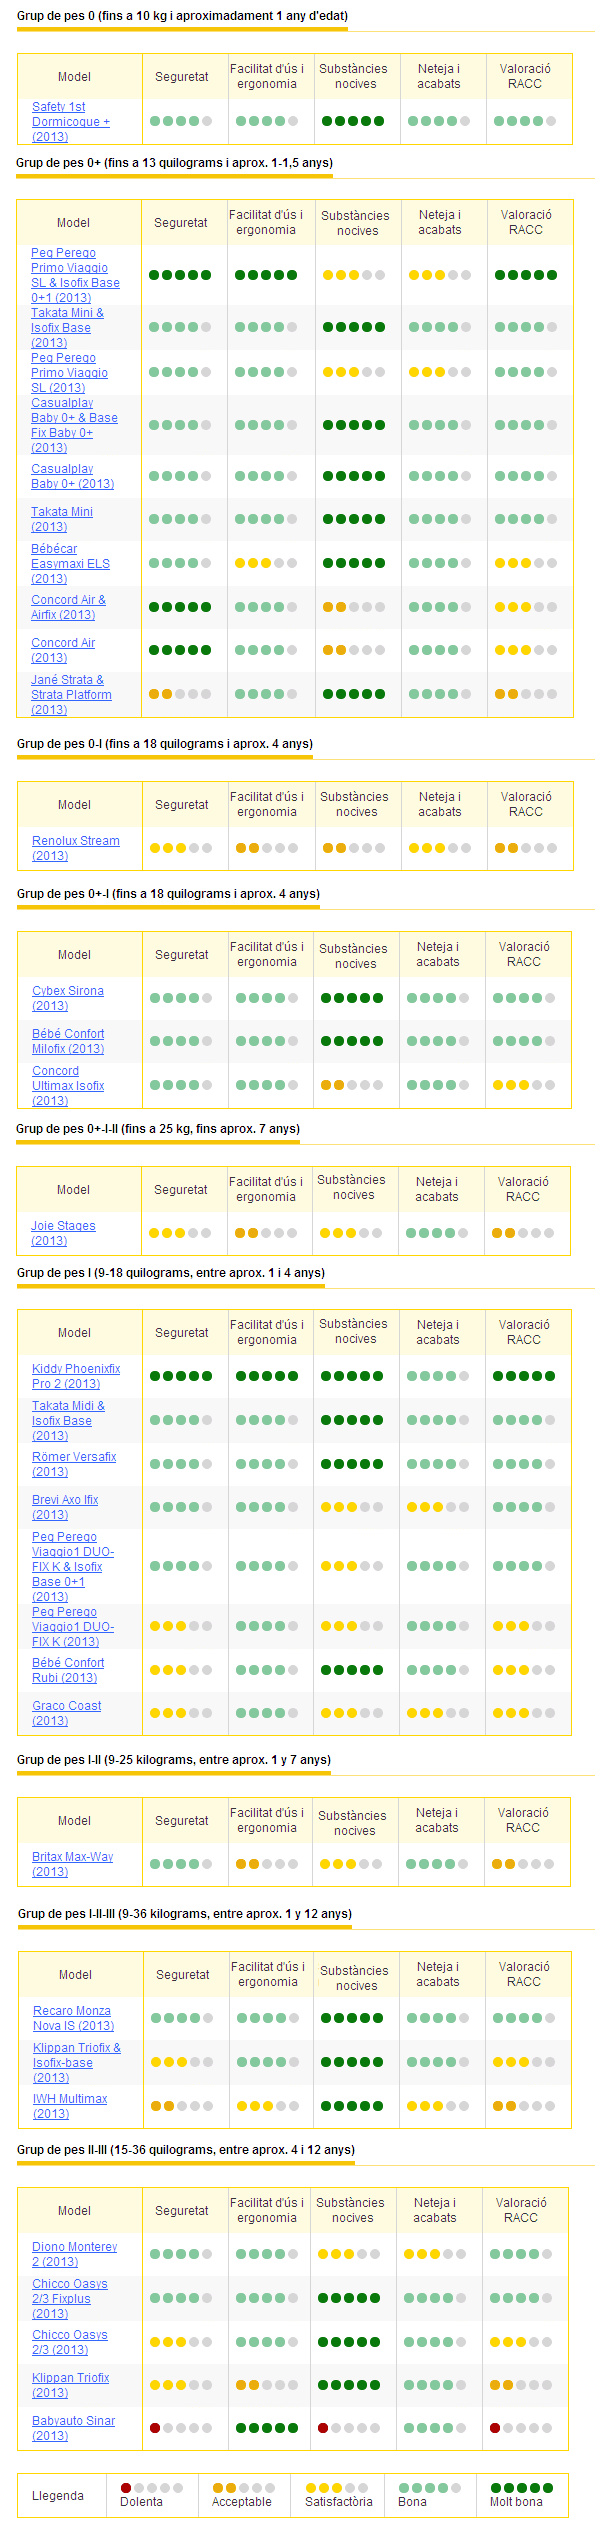
Task: Click Seguretat dots for IWH Multimax row
Action: tap(182, 2106)
